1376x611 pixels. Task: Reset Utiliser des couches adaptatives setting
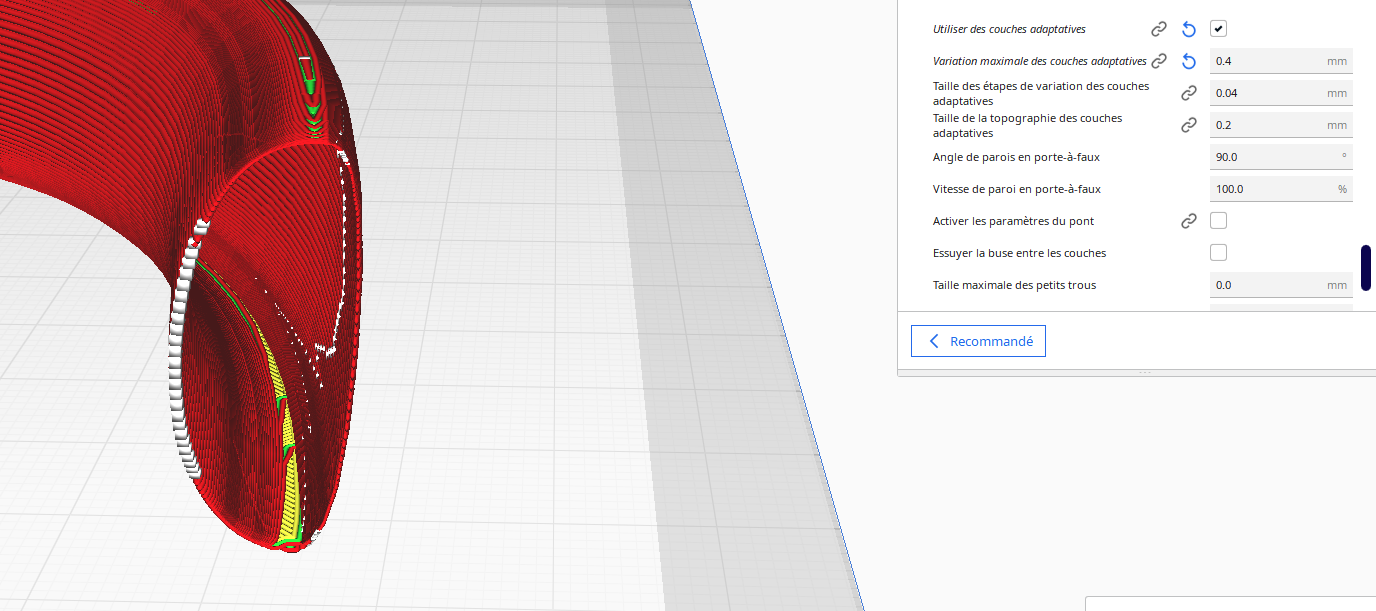point(1189,29)
